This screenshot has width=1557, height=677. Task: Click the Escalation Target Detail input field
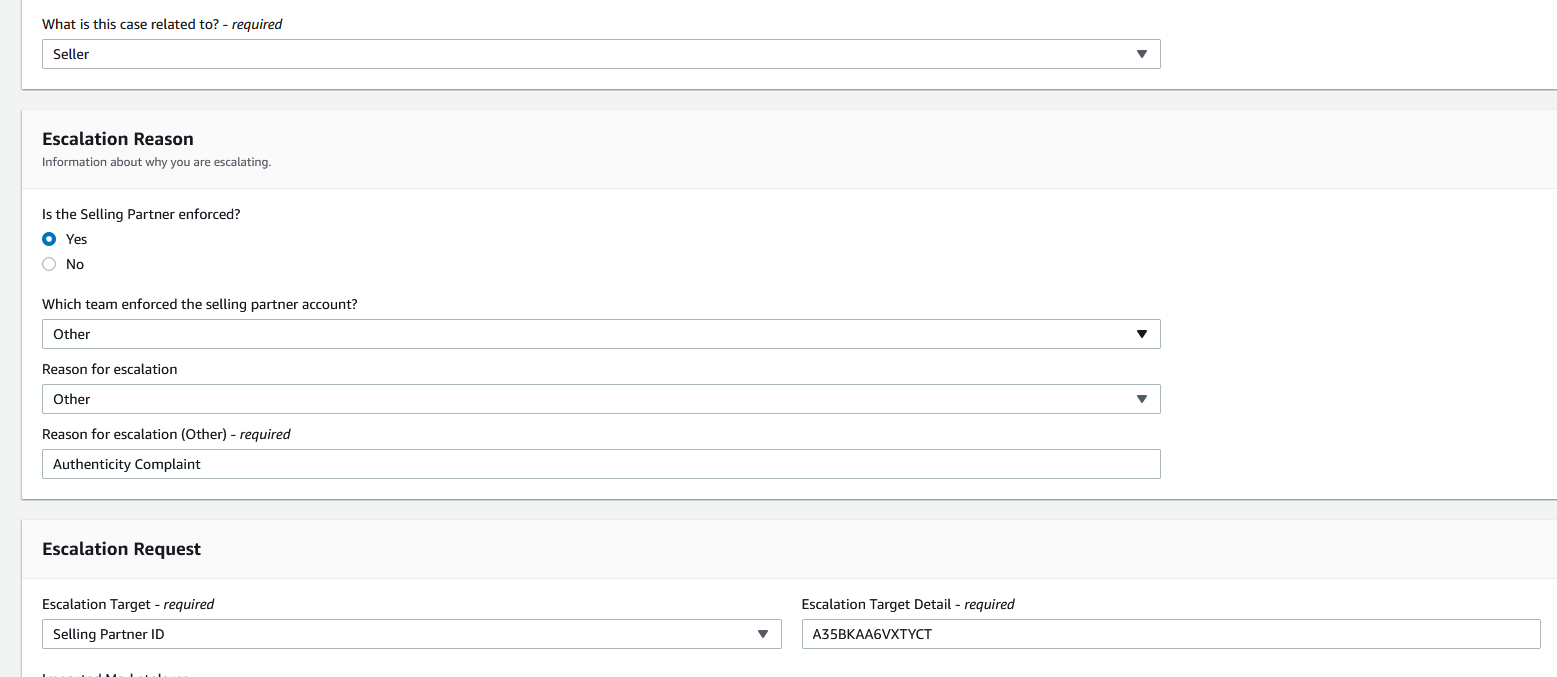click(x=1170, y=634)
